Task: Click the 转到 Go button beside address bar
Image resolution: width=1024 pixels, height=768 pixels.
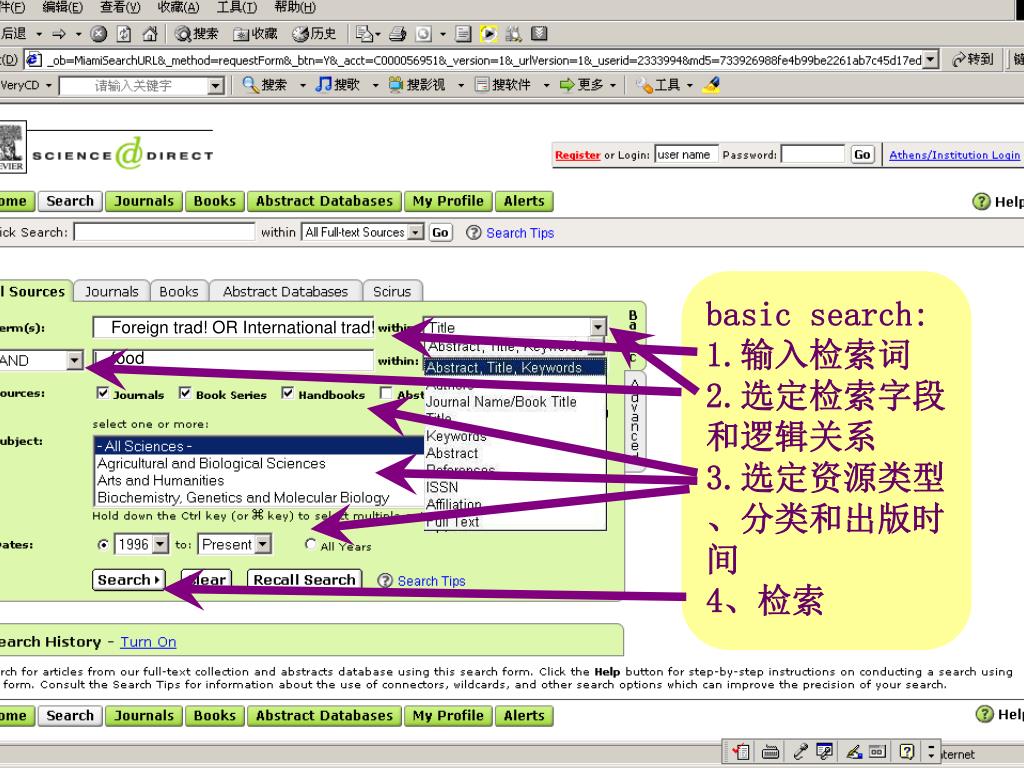Action: [x=972, y=59]
